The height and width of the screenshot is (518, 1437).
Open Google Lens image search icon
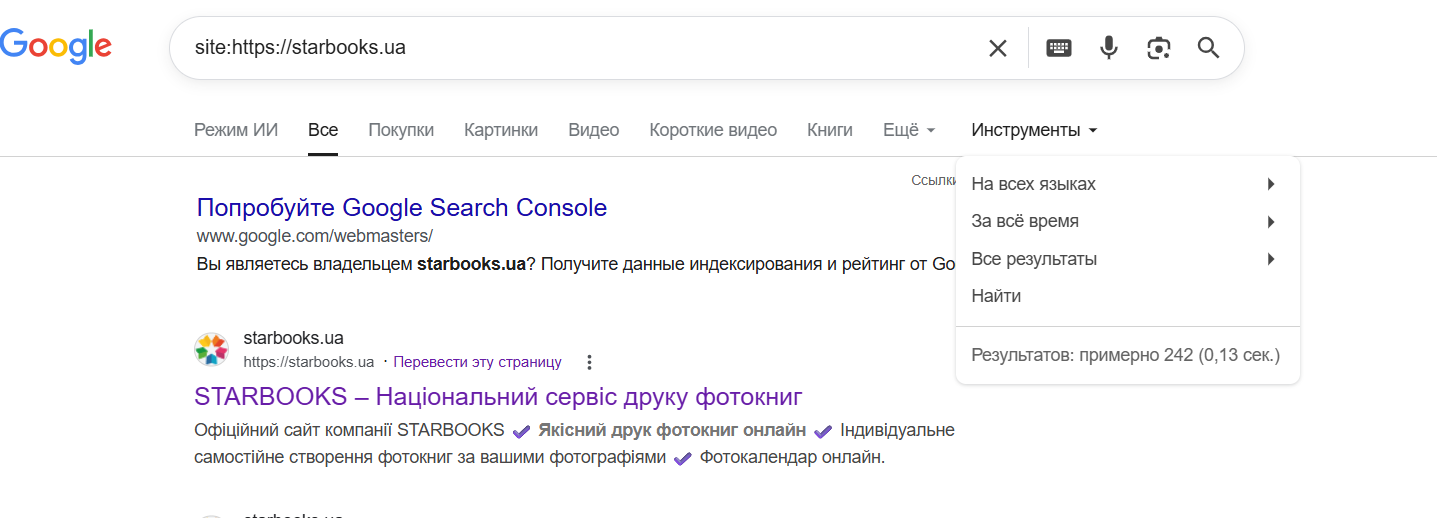pos(1158,48)
